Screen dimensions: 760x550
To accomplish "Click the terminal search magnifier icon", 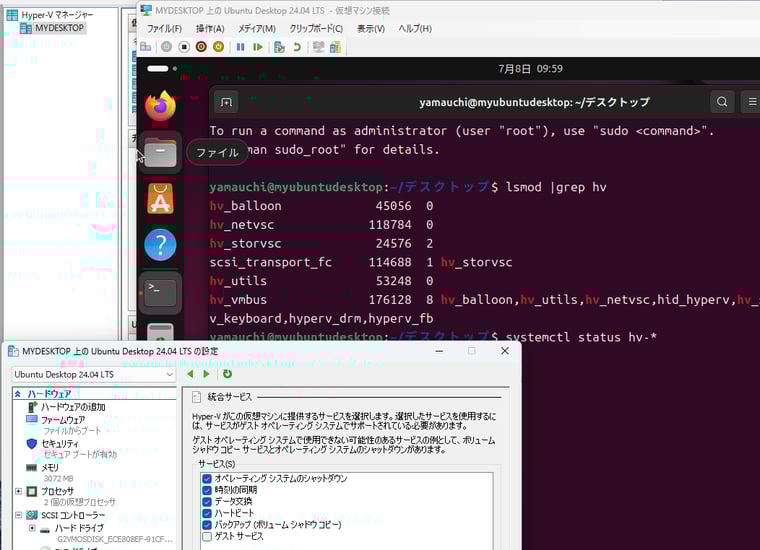I will 722,102.
